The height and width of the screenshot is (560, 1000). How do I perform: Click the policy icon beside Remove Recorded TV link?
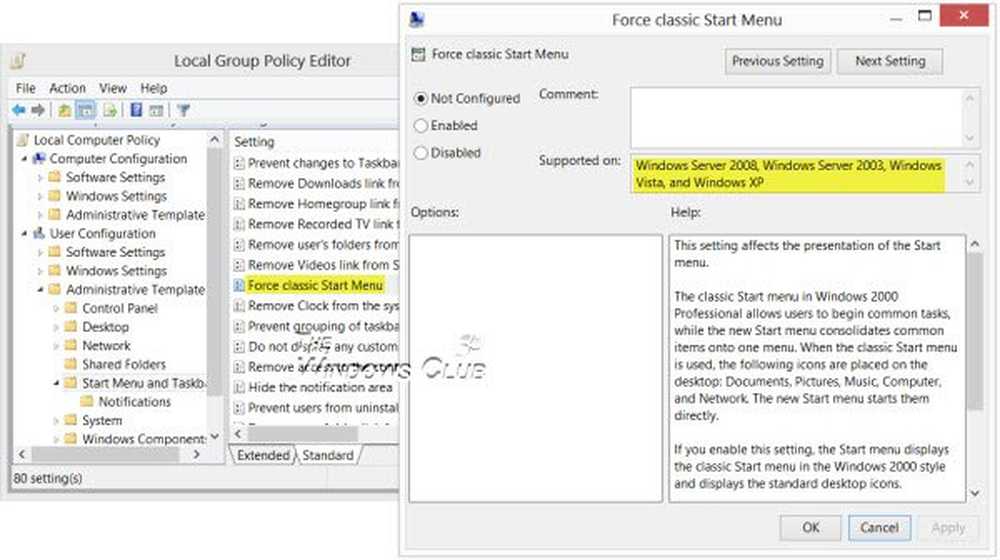[239, 225]
